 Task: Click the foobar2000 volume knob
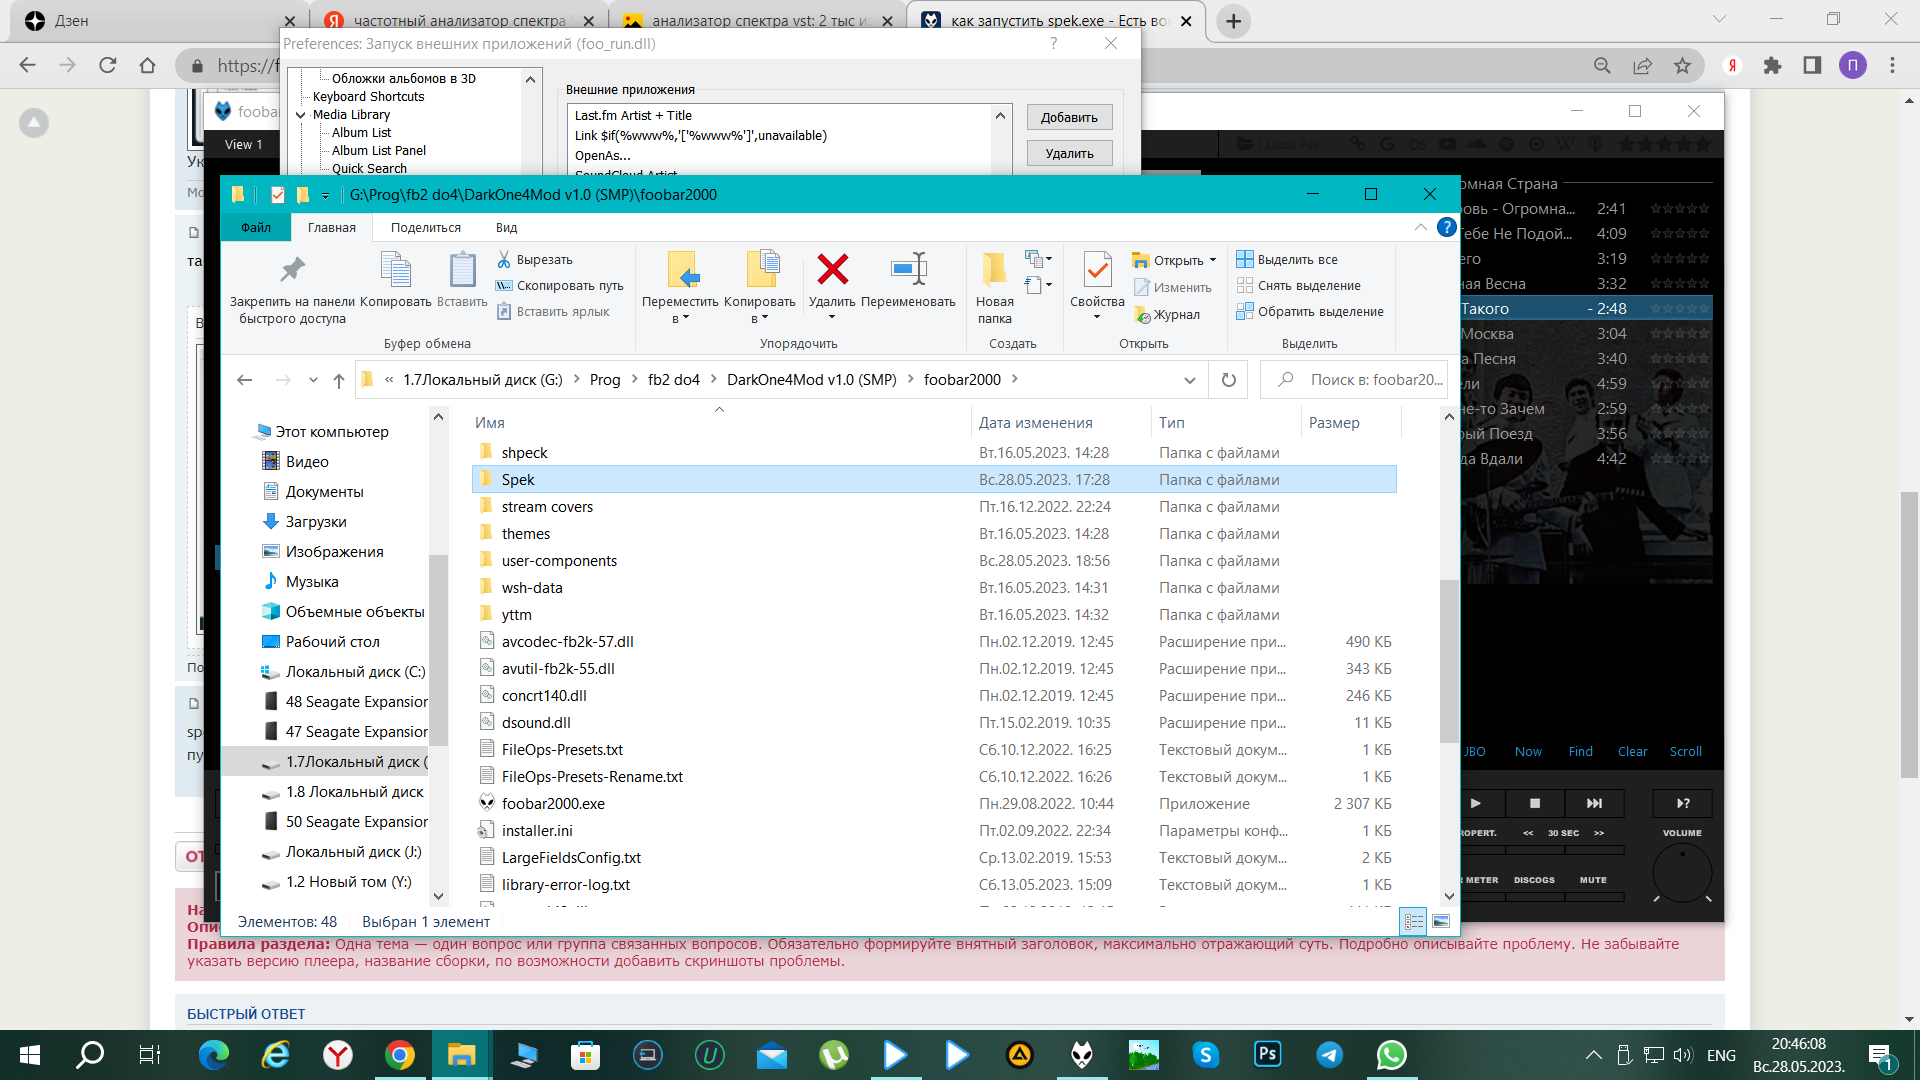pos(1682,873)
